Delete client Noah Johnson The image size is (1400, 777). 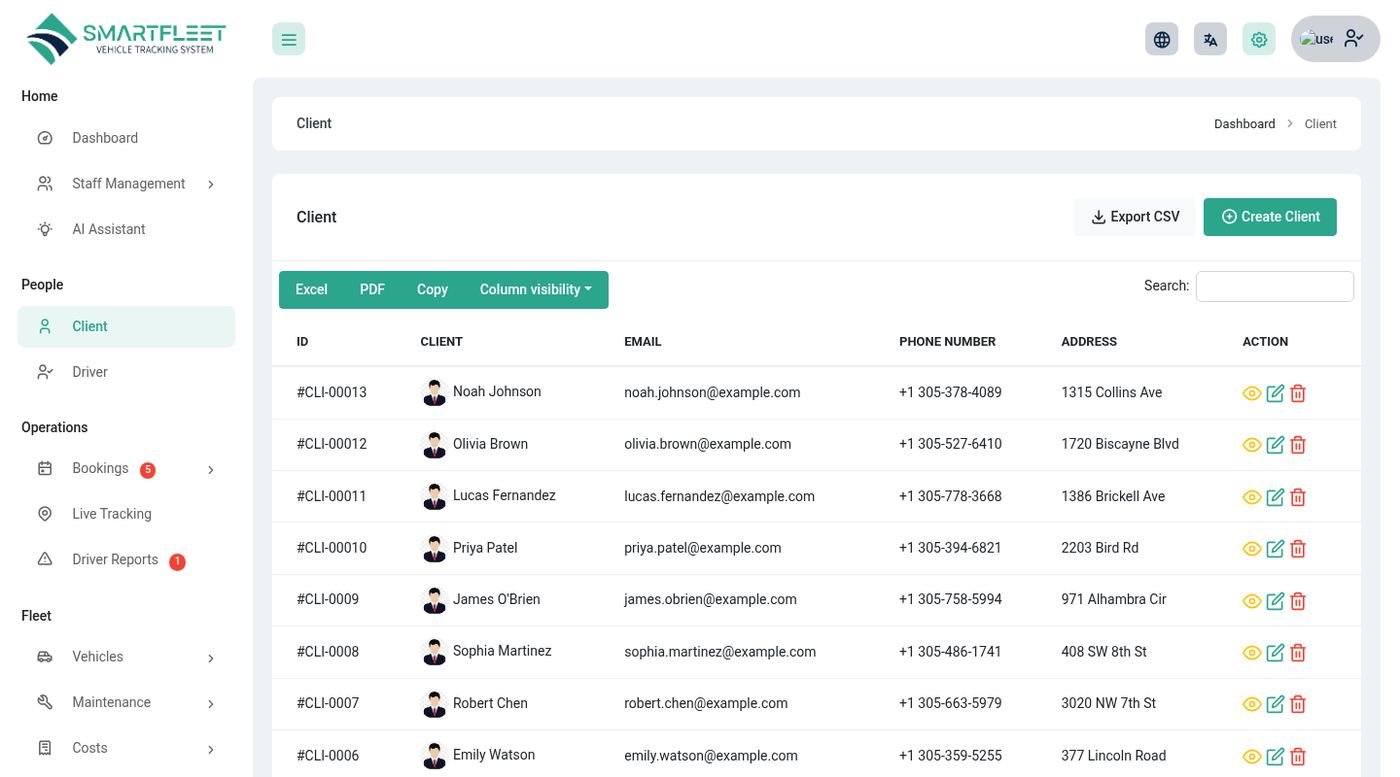coord(1298,393)
